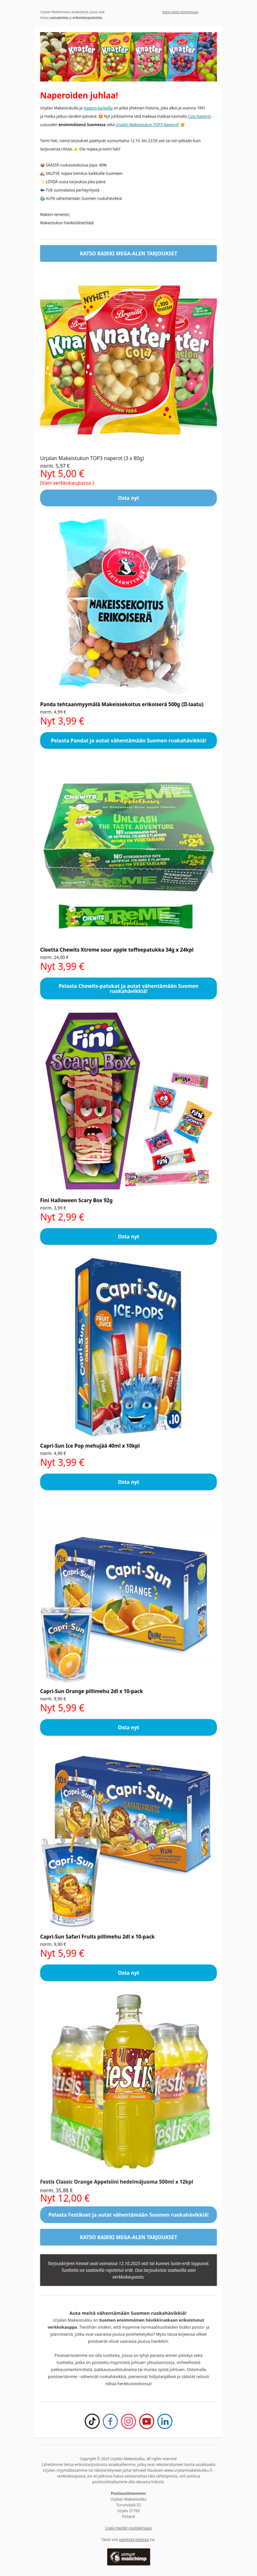257x2576 pixels.
Task: Click 'Osta nyt' under Knatter TOP3 naperot
Action: tap(128, 498)
